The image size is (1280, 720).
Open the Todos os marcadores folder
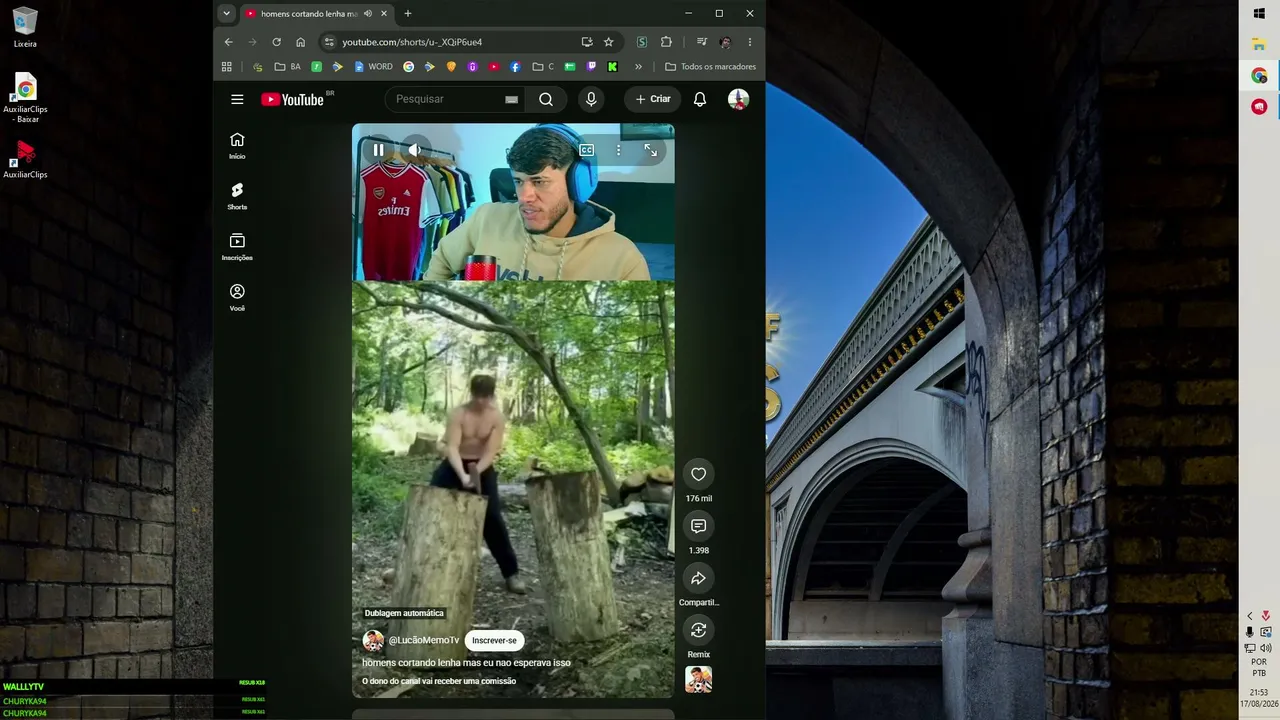point(710,67)
